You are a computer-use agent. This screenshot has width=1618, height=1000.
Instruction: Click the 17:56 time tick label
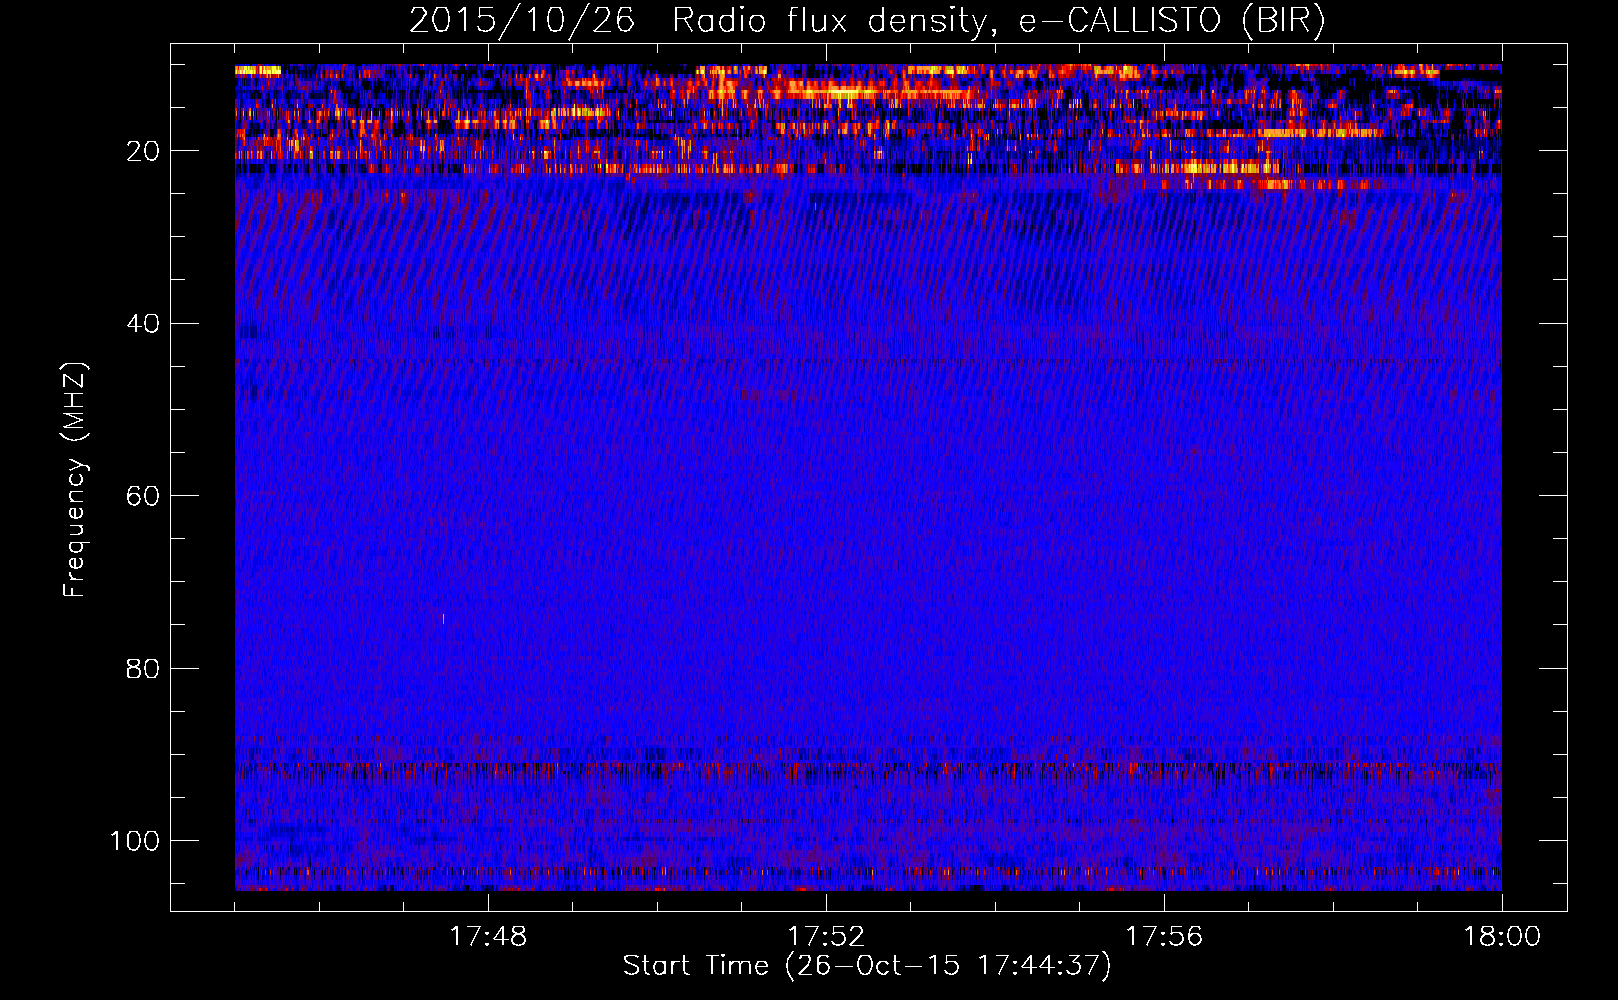(1164, 937)
